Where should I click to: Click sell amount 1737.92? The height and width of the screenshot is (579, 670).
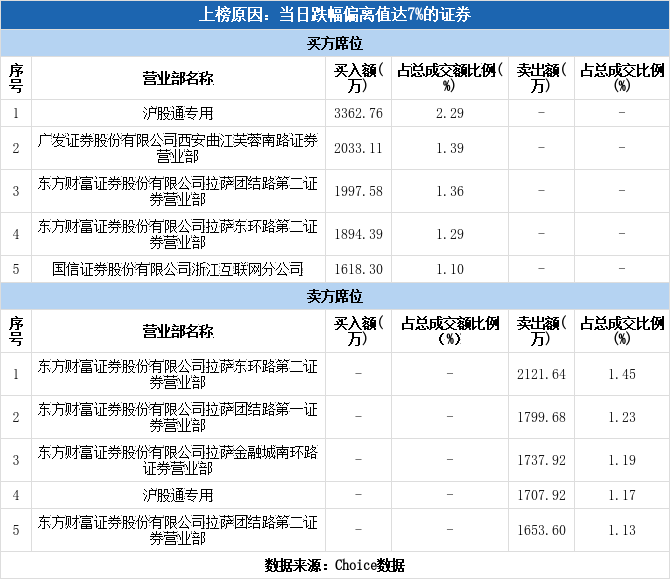pyautogui.click(x=541, y=460)
